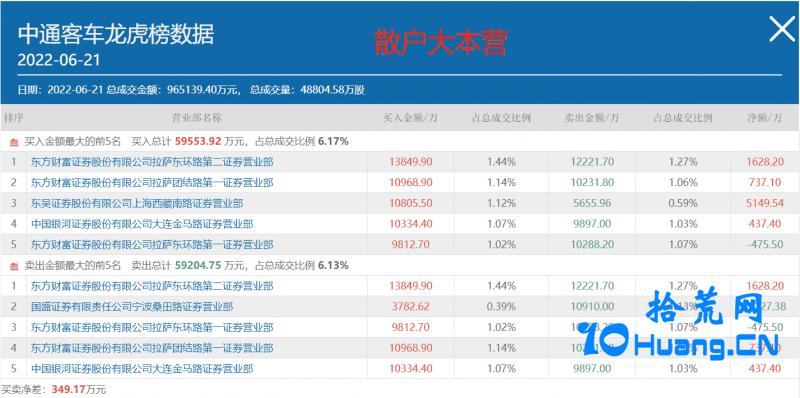Image resolution: width=800 pixels, height=398 pixels.
Task: Click the 中通客车龙虎榜数据 title
Action: (116, 35)
